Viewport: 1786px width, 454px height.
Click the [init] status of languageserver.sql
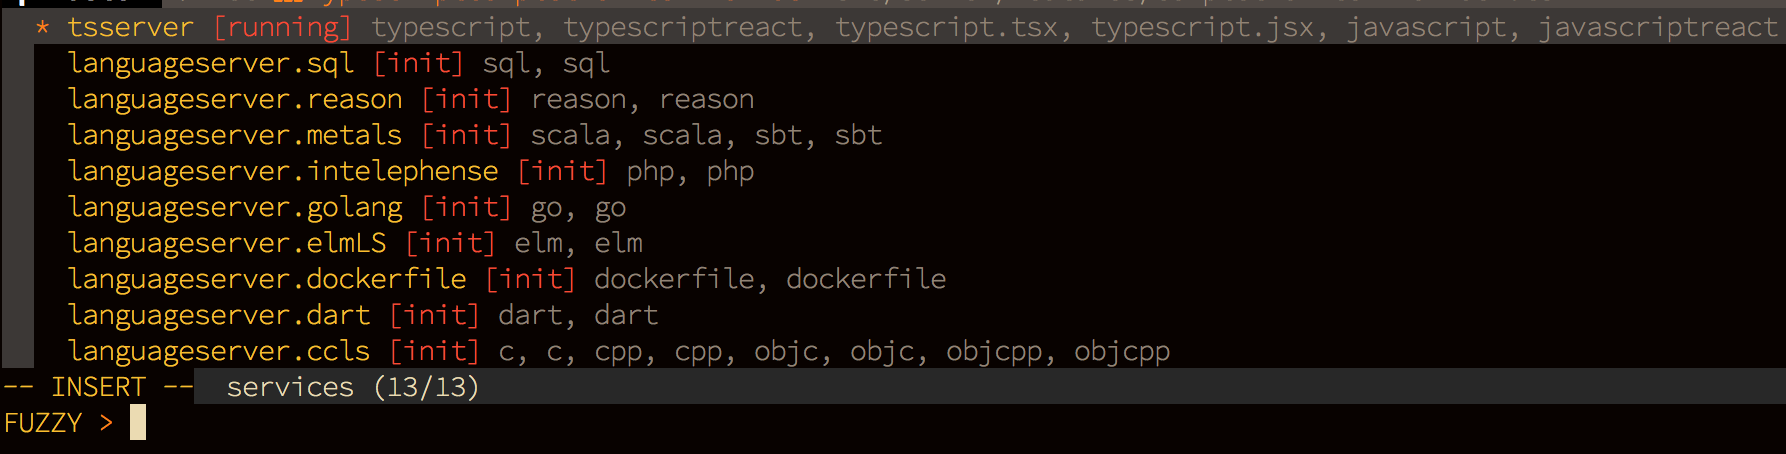pyautogui.click(x=418, y=64)
